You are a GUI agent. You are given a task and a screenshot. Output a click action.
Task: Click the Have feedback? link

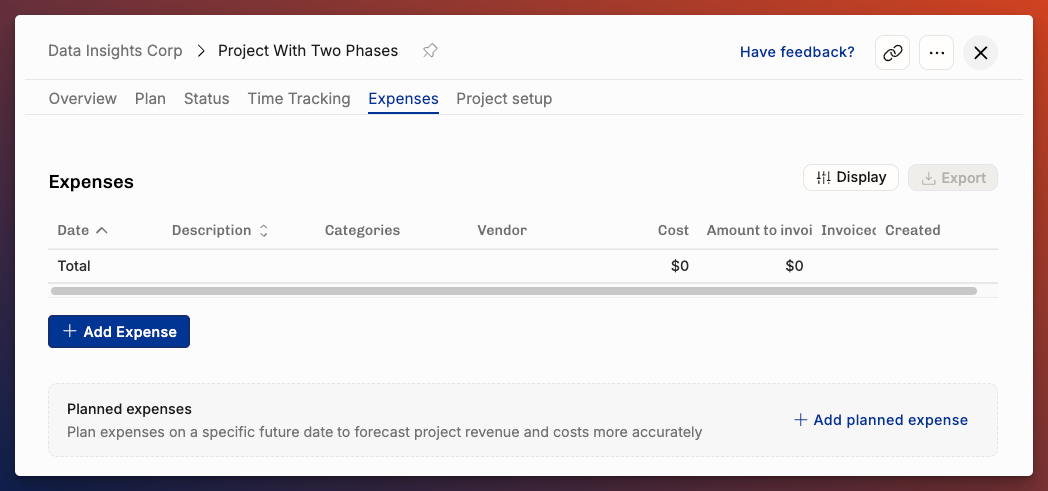pyautogui.click(x=797, y=52)
